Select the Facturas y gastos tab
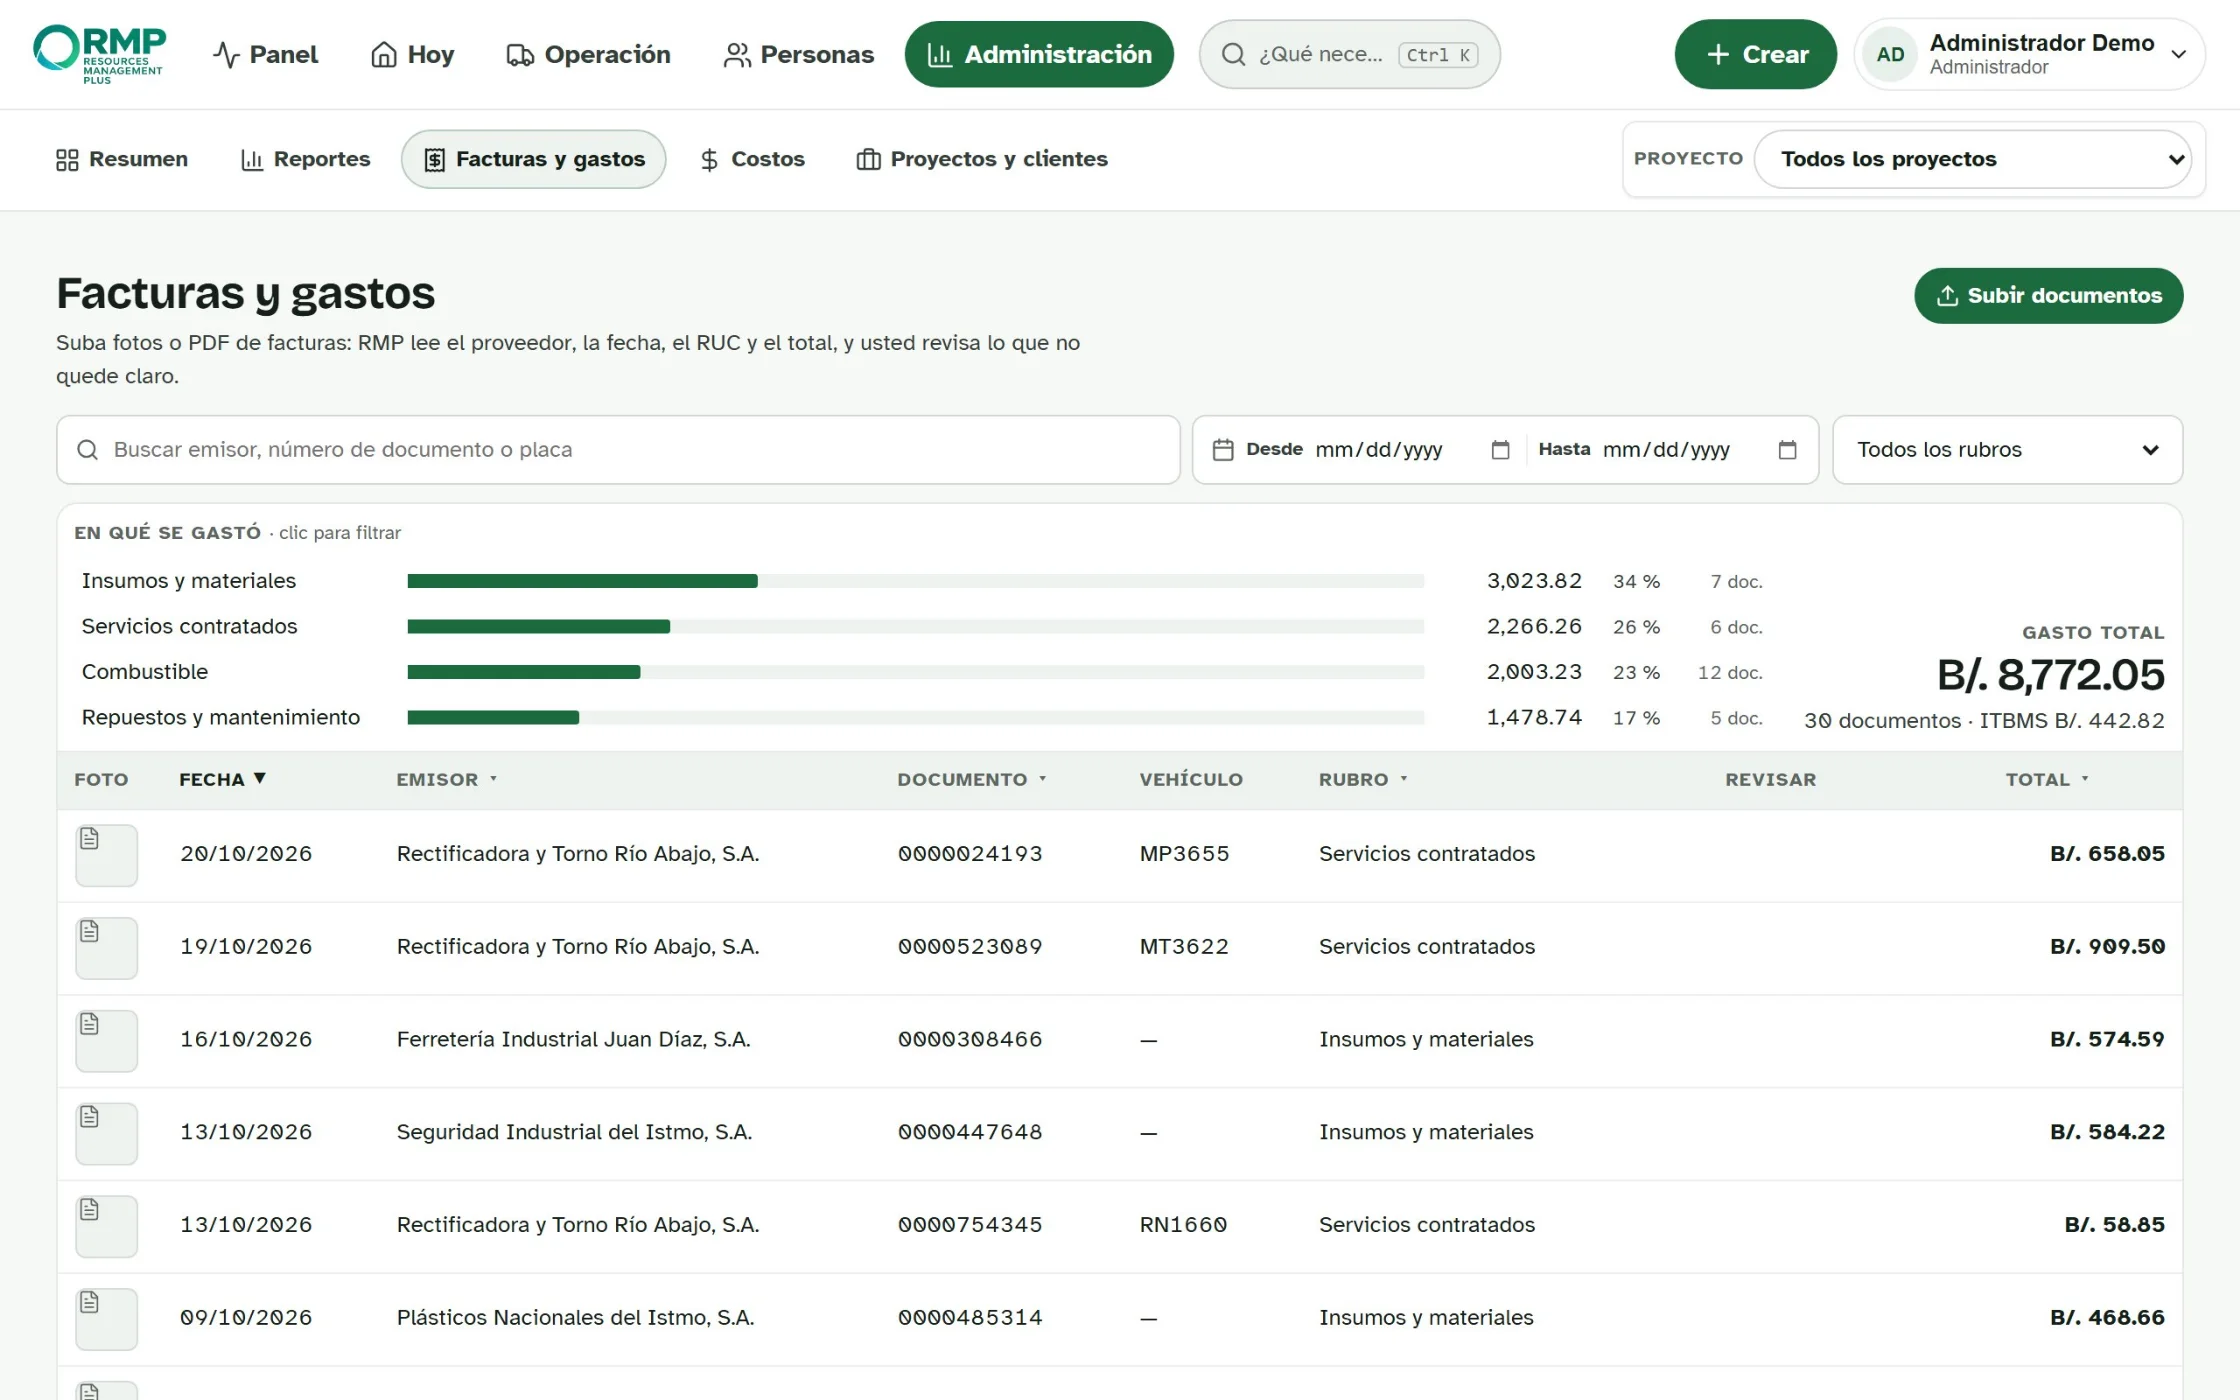 [x=534, y=159]
